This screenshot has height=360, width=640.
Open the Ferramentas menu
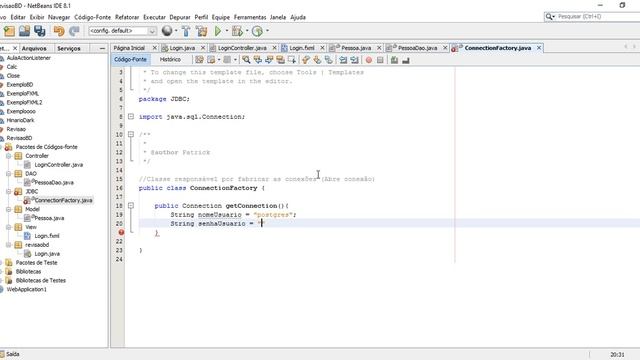tap(250, 17)
